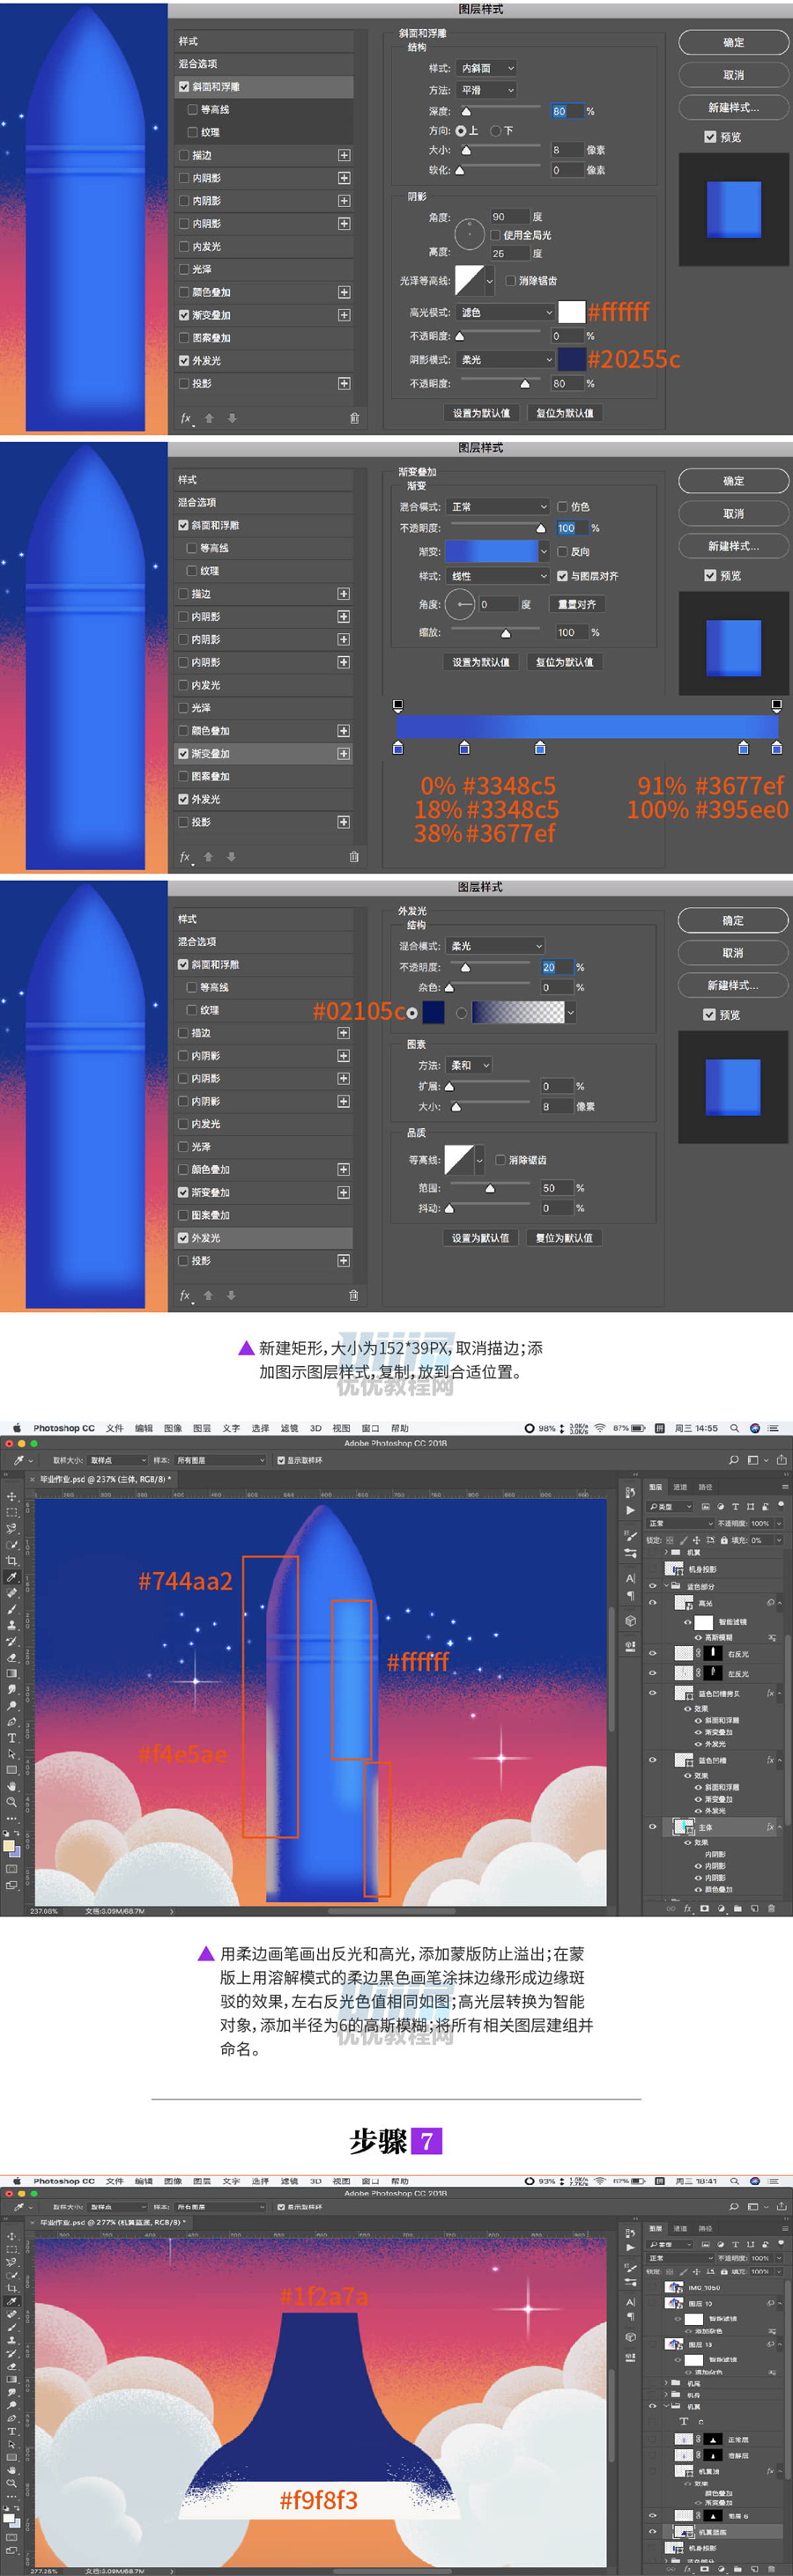Open the 样式 内斜面 dropdown in the bevel dialog
Image resolution: width=793 pixels, height=2576 pixels.
pos(486,68)
